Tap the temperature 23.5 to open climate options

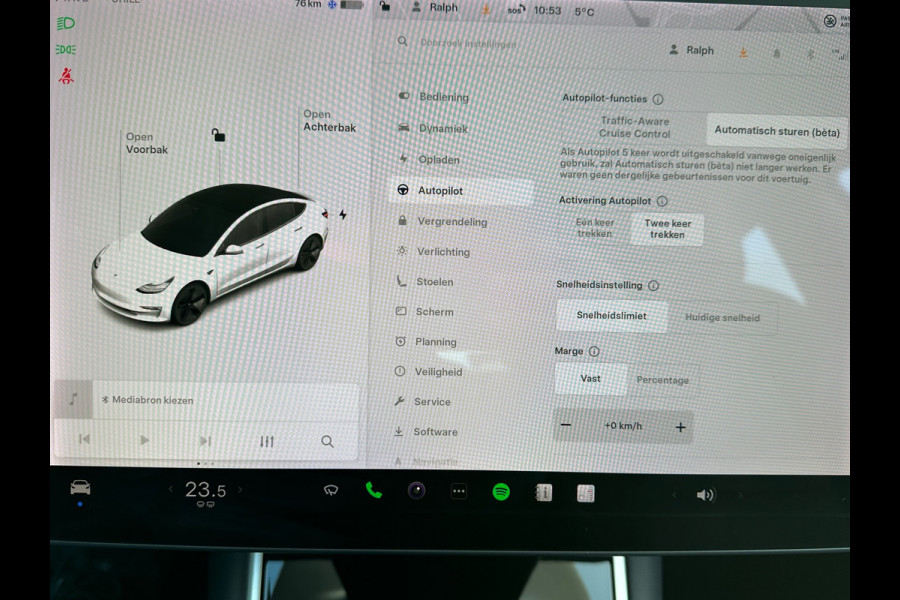[207, 489]
